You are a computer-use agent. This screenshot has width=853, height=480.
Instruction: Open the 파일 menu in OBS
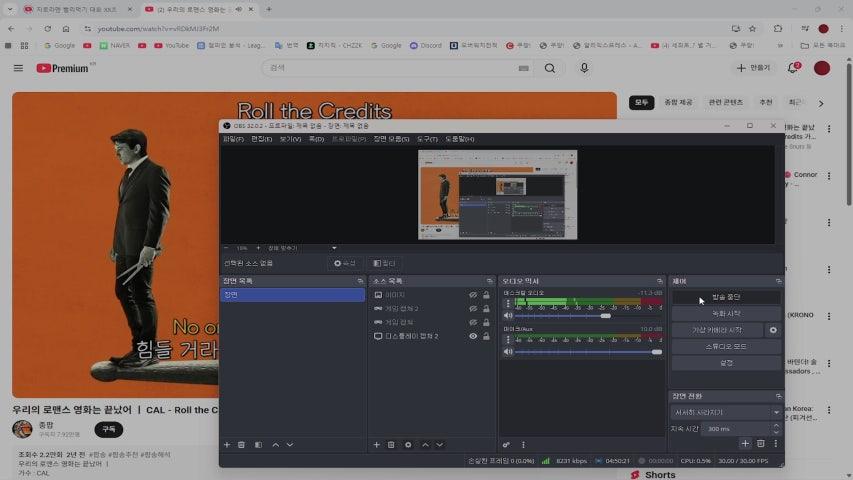(232, 139)
